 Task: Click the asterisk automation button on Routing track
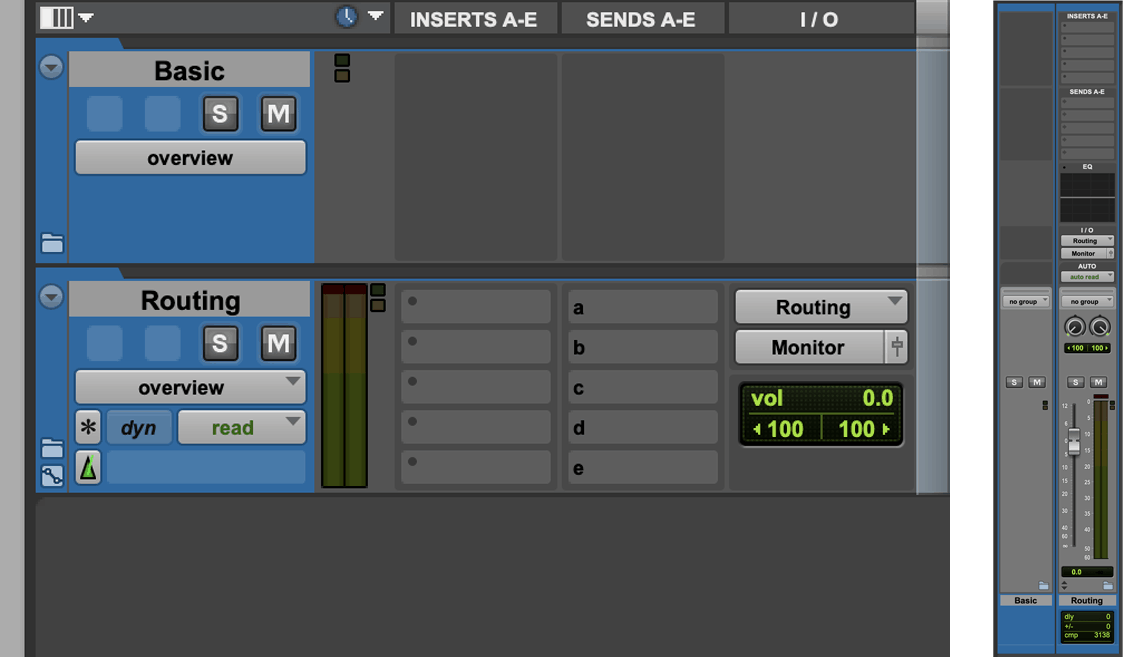point(88,427)
